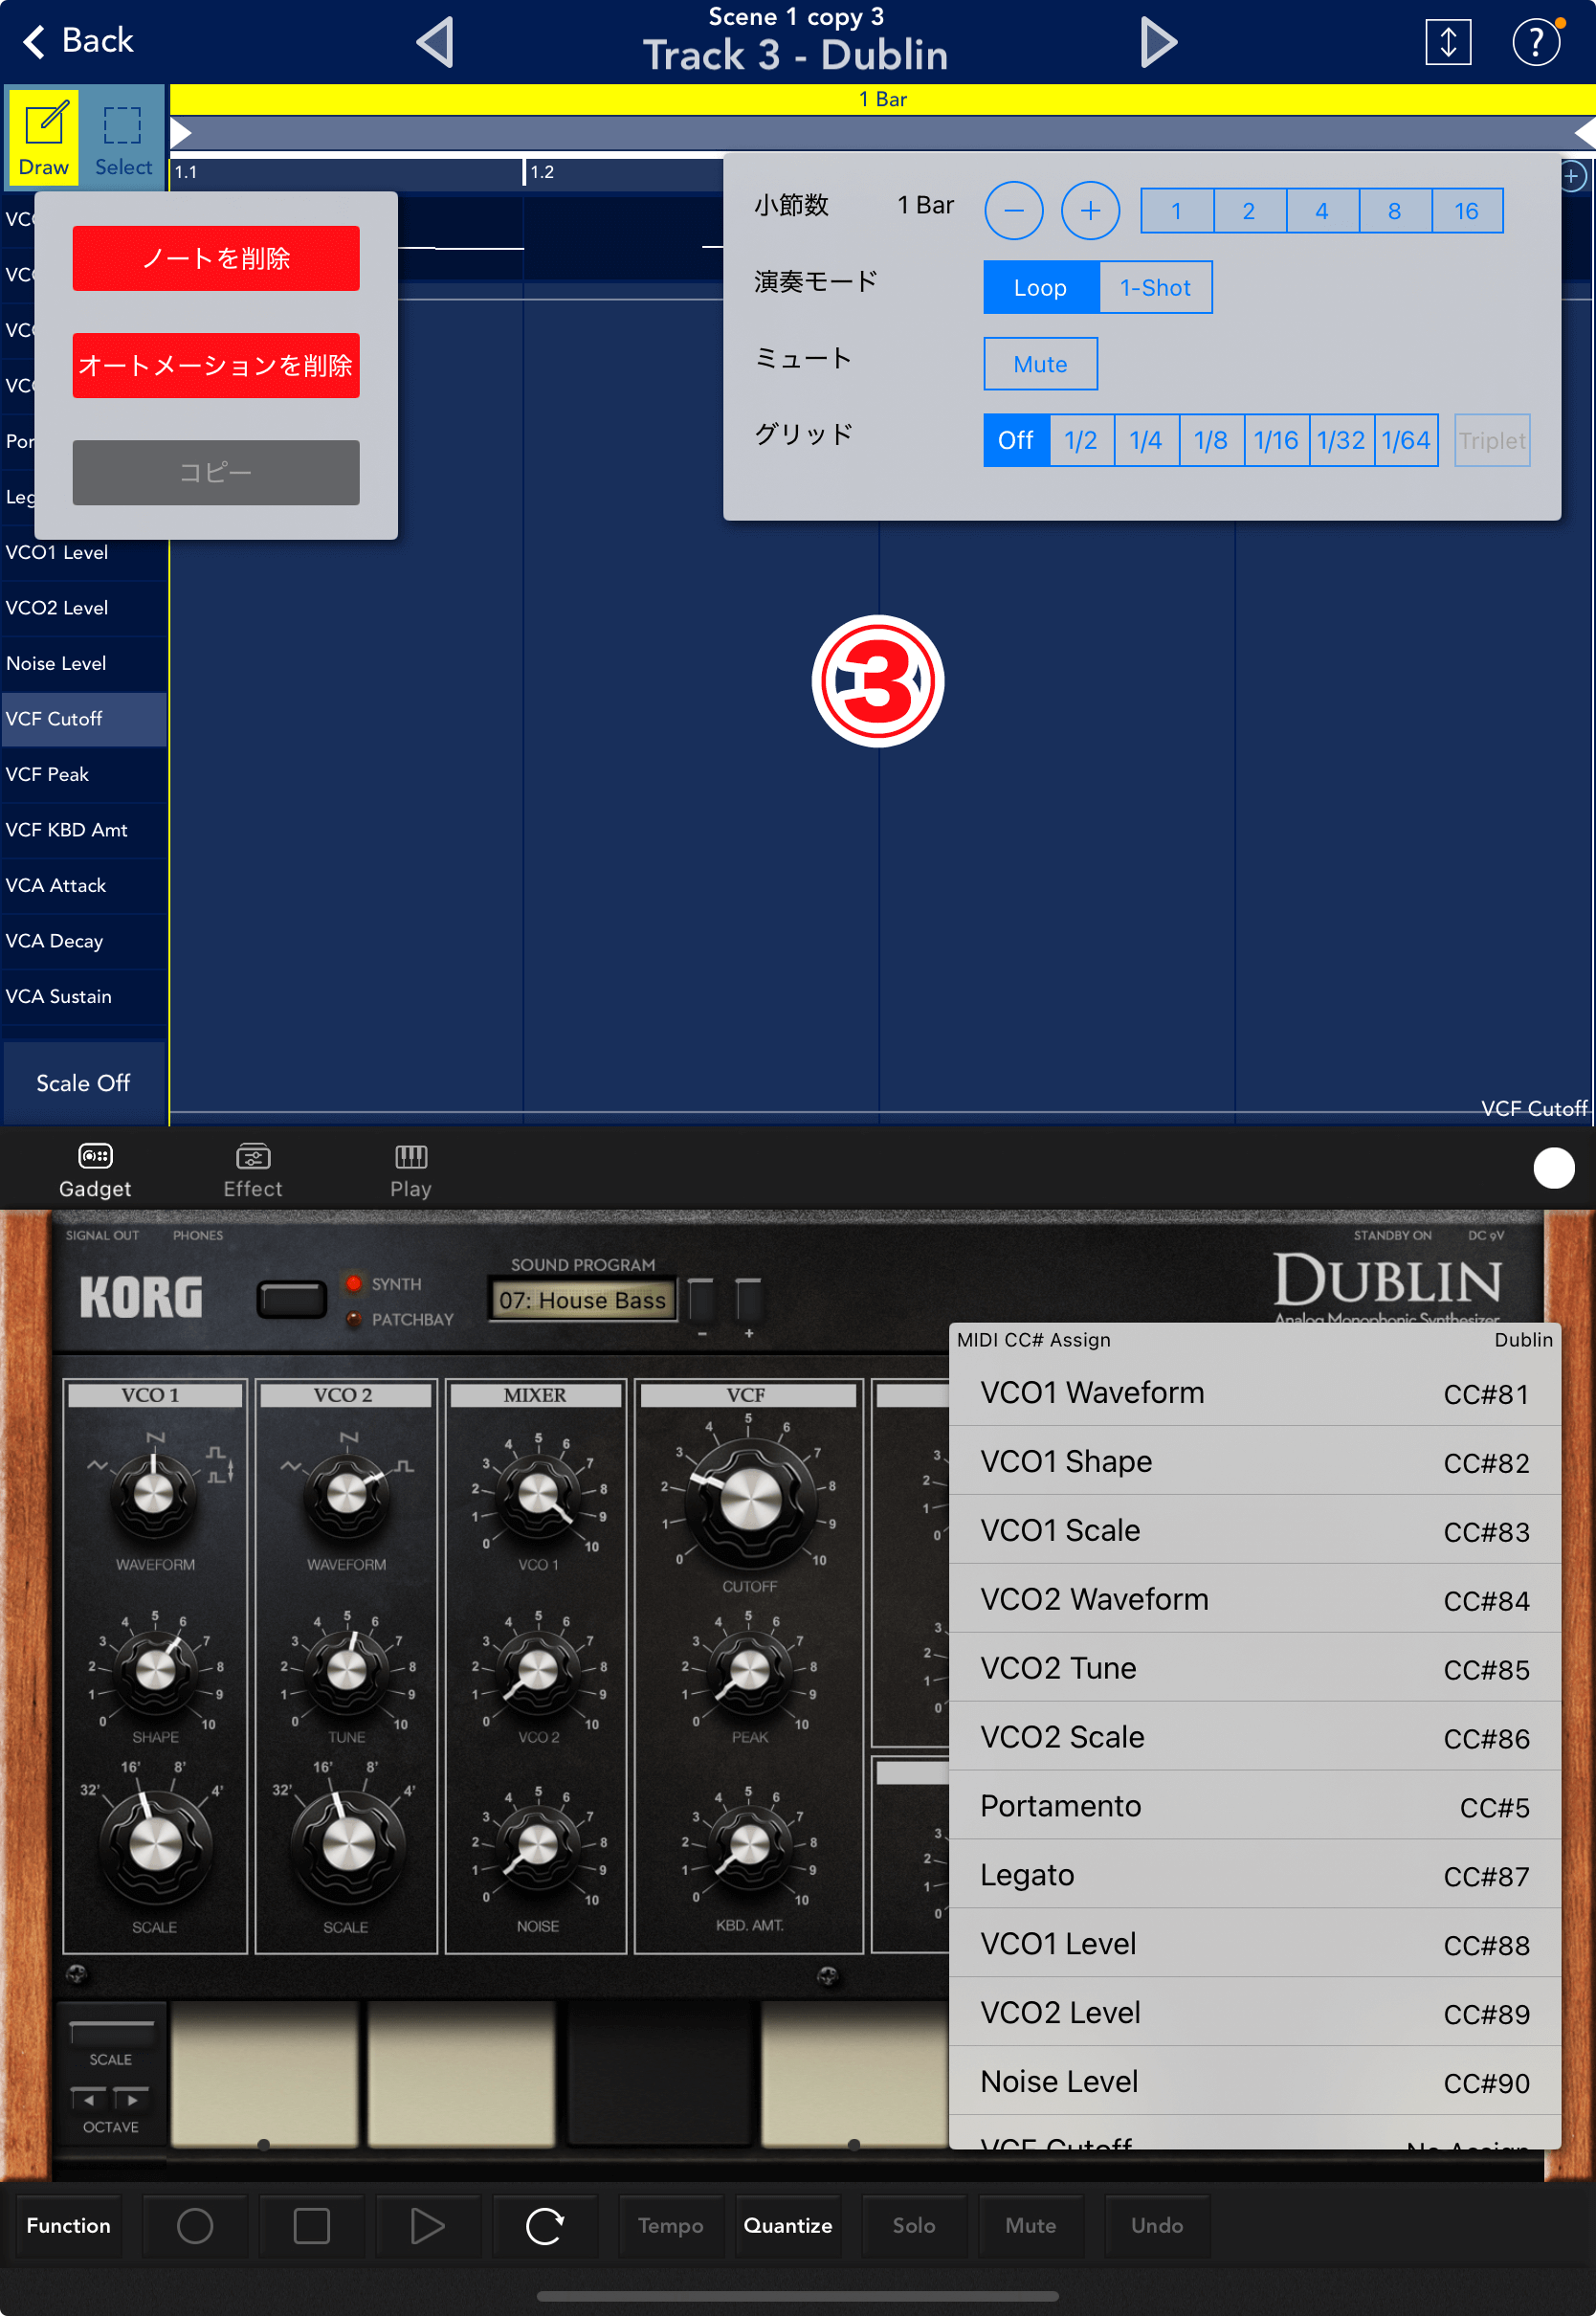Delete notes with red ノートを削除 button
Viewport: 1596px width, 2316px height.
(216, 258)
